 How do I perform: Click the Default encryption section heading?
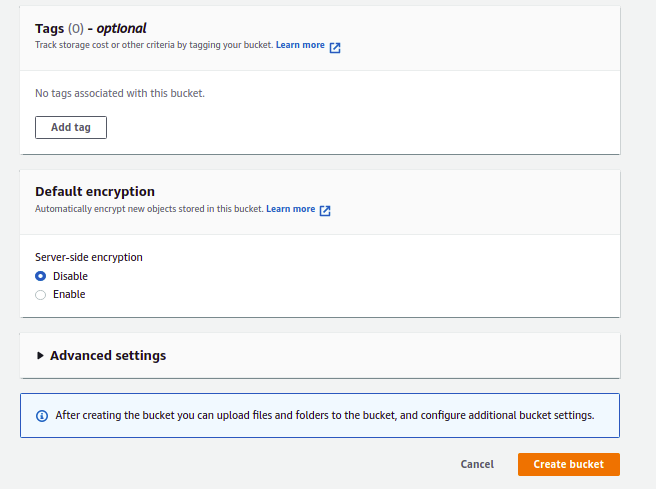95,191
